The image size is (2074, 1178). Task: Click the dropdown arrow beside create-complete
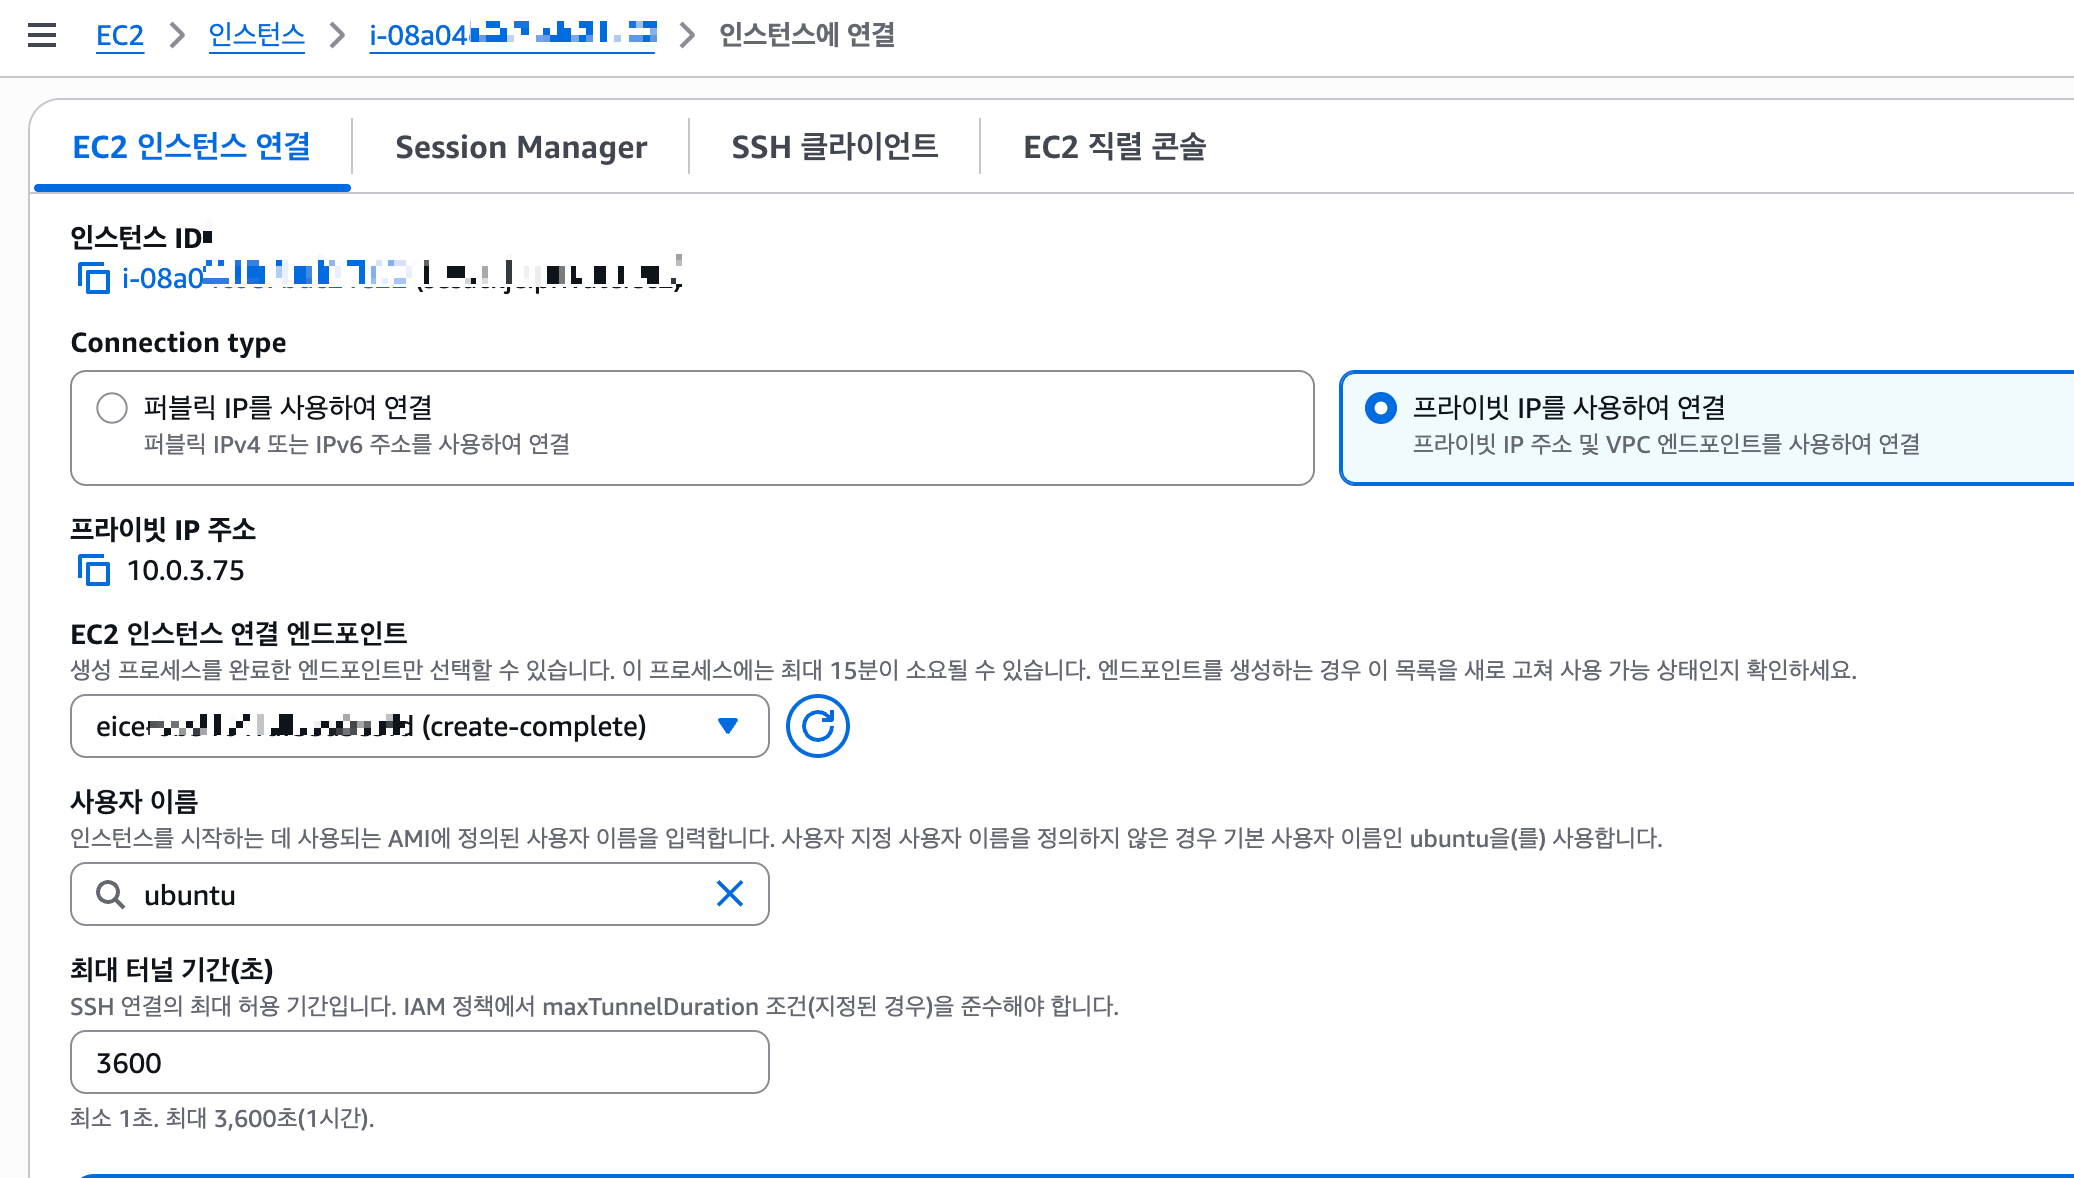728,726
